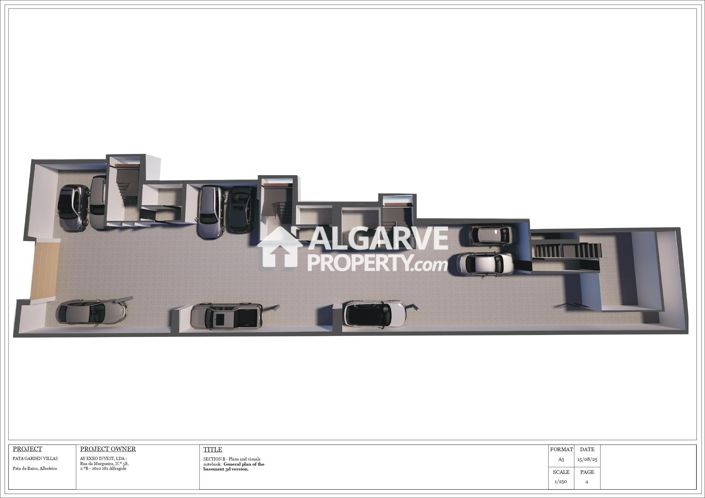Select the SUV parked at the bottom center-left
This screenshot has height=498, width=705.
click(x=226, y=316)
